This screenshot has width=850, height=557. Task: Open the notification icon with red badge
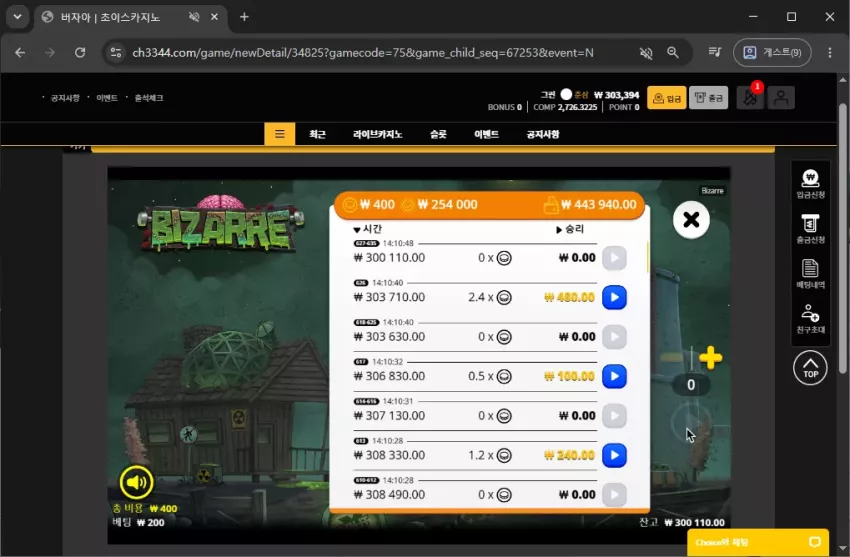pos(750,98)
